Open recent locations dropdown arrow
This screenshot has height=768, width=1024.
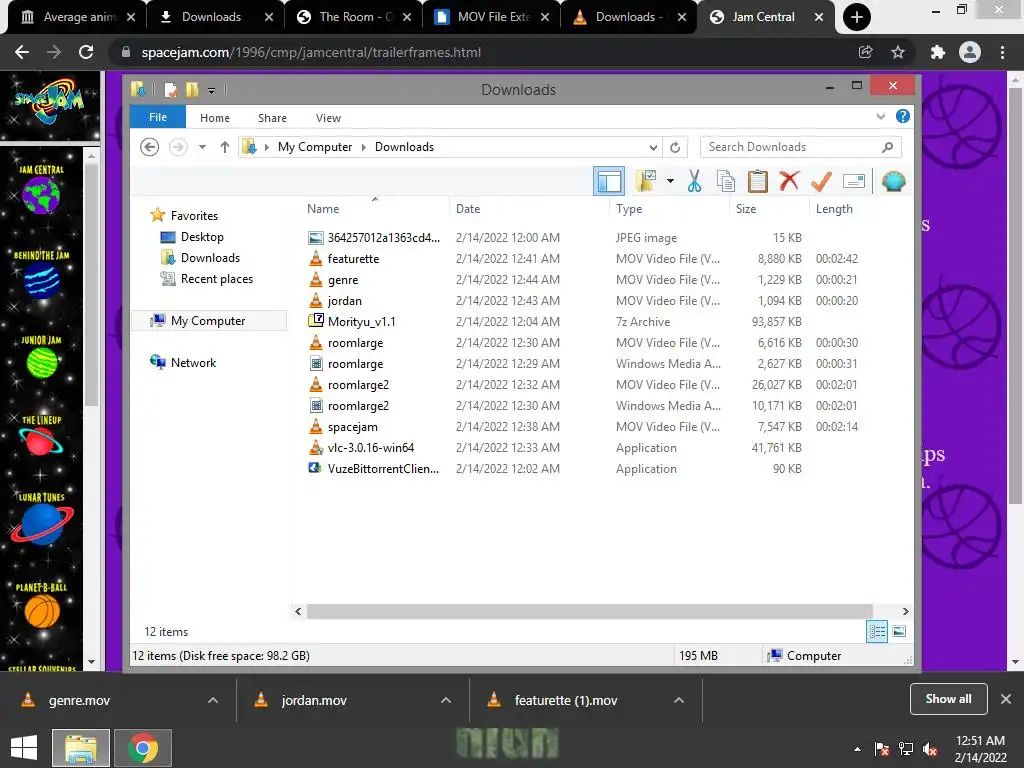coord(202,147)
